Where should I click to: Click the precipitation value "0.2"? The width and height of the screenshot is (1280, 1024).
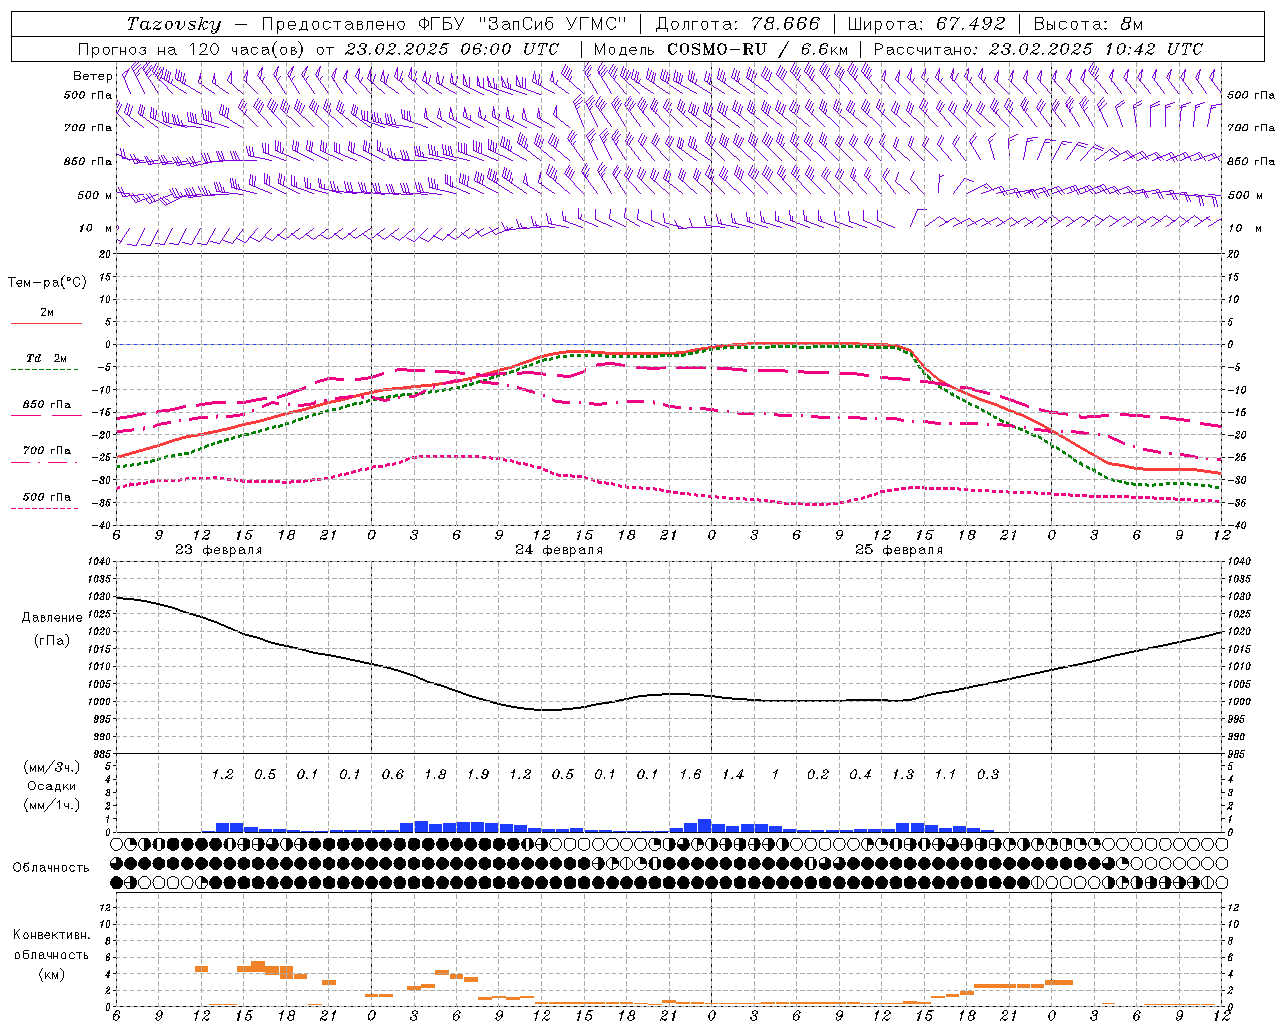point(818,775)
